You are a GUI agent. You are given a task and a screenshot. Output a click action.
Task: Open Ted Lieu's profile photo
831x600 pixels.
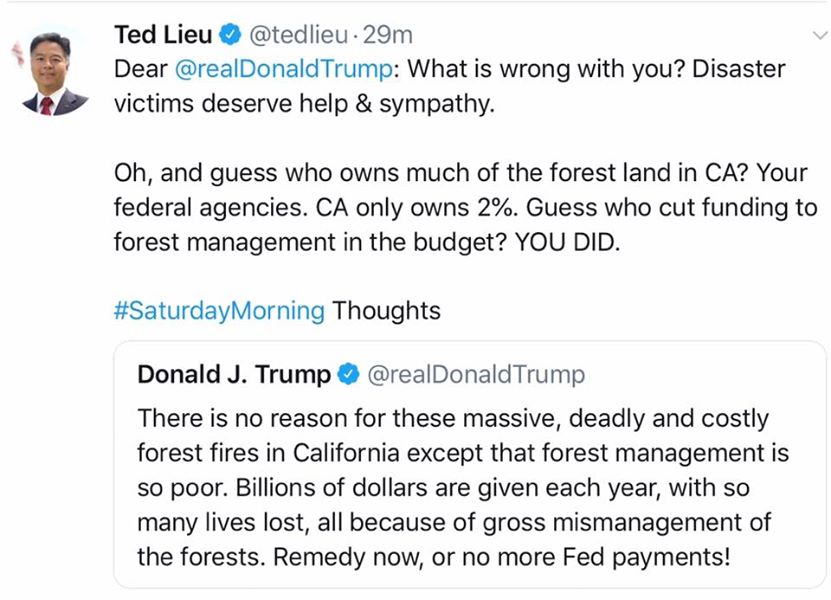(55, 73)
